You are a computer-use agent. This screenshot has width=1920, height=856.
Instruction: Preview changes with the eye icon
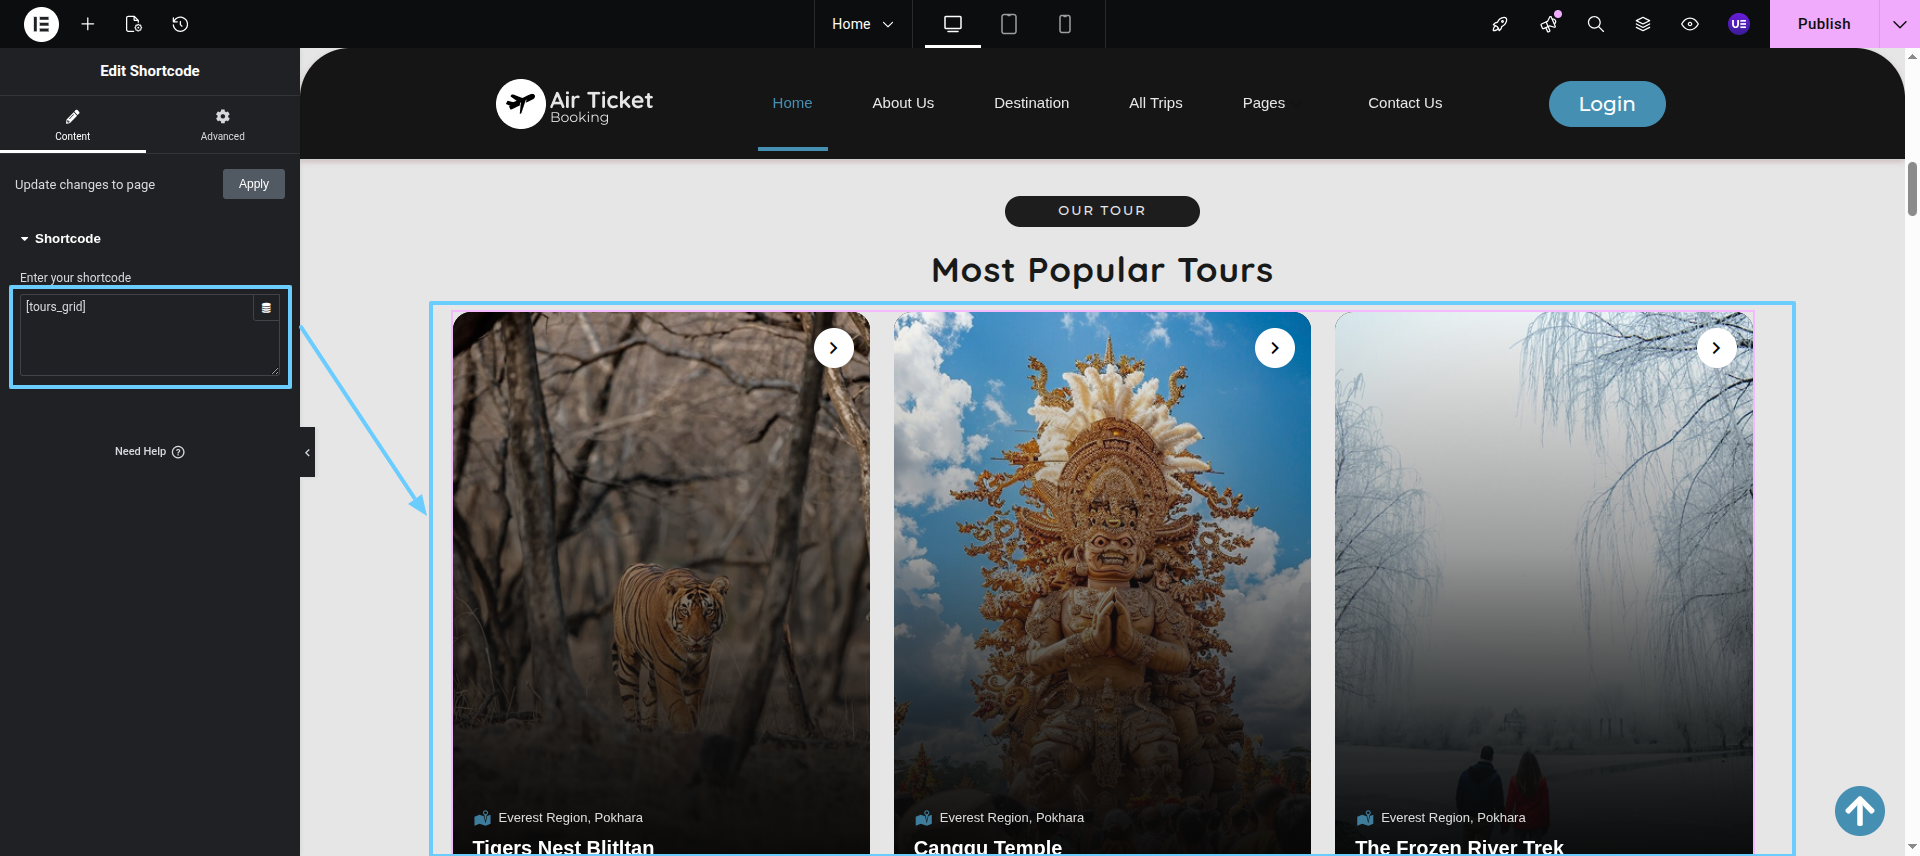[x=1689, y=24]
